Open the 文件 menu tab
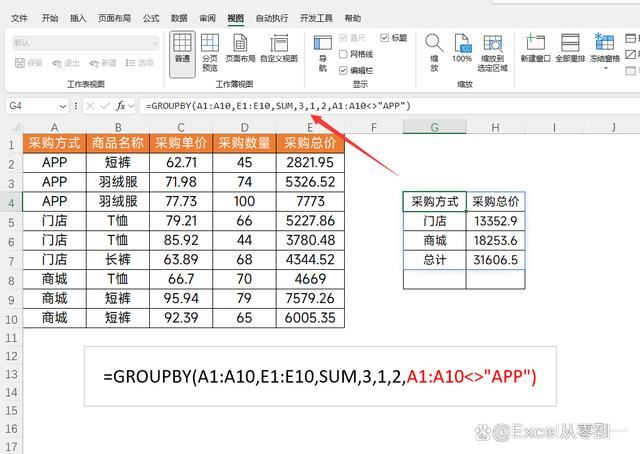The height and width of the screenshot is (454, 640). [19, 18]
